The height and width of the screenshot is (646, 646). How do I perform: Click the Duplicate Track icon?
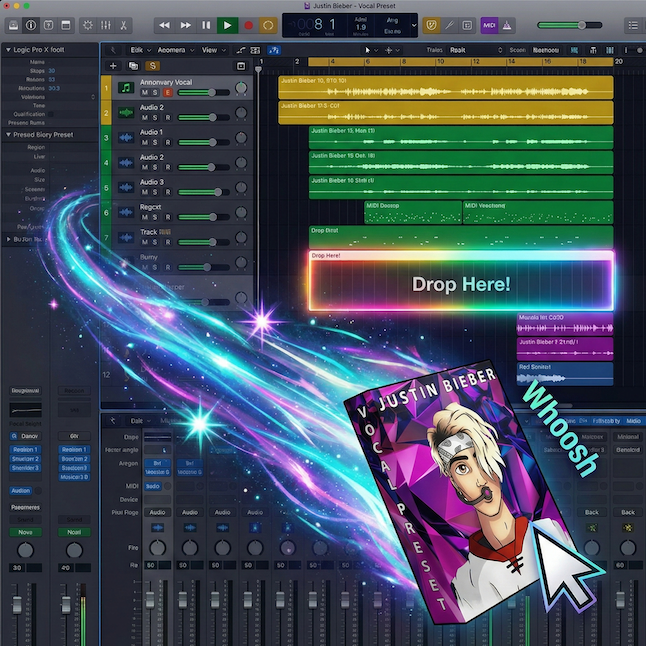[x=133, y=66]
